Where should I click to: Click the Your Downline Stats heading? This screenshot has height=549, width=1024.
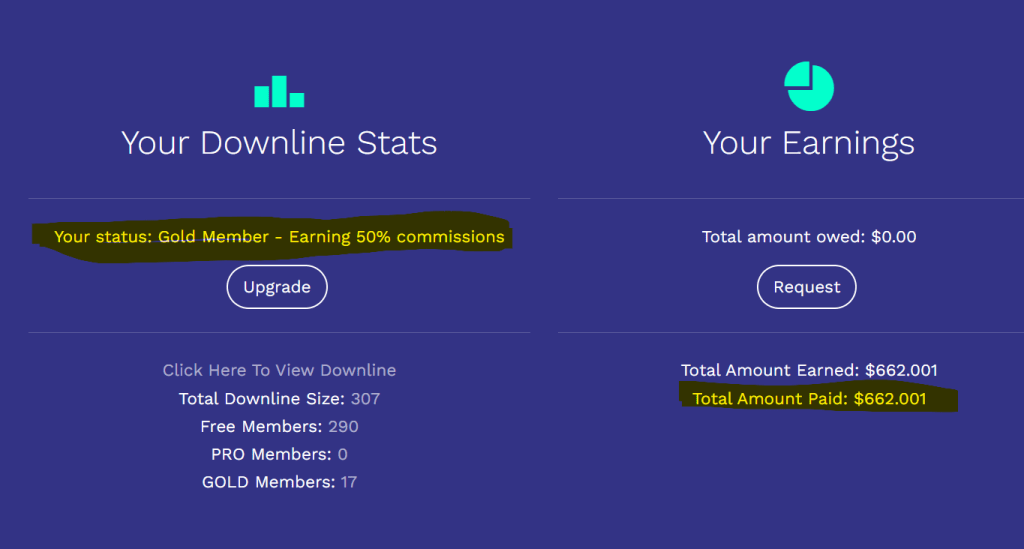(x=279, y=143)
